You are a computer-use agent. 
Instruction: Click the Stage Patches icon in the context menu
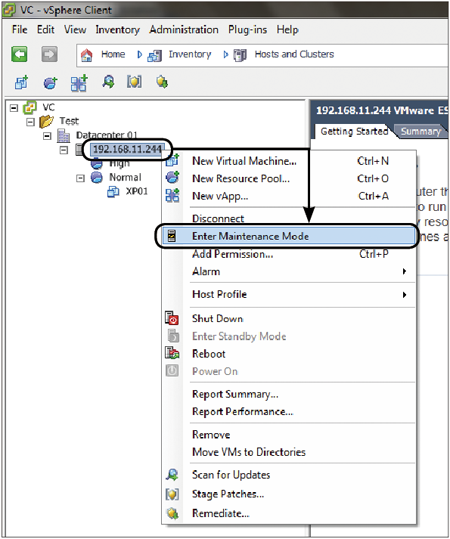tap(172, 494)
